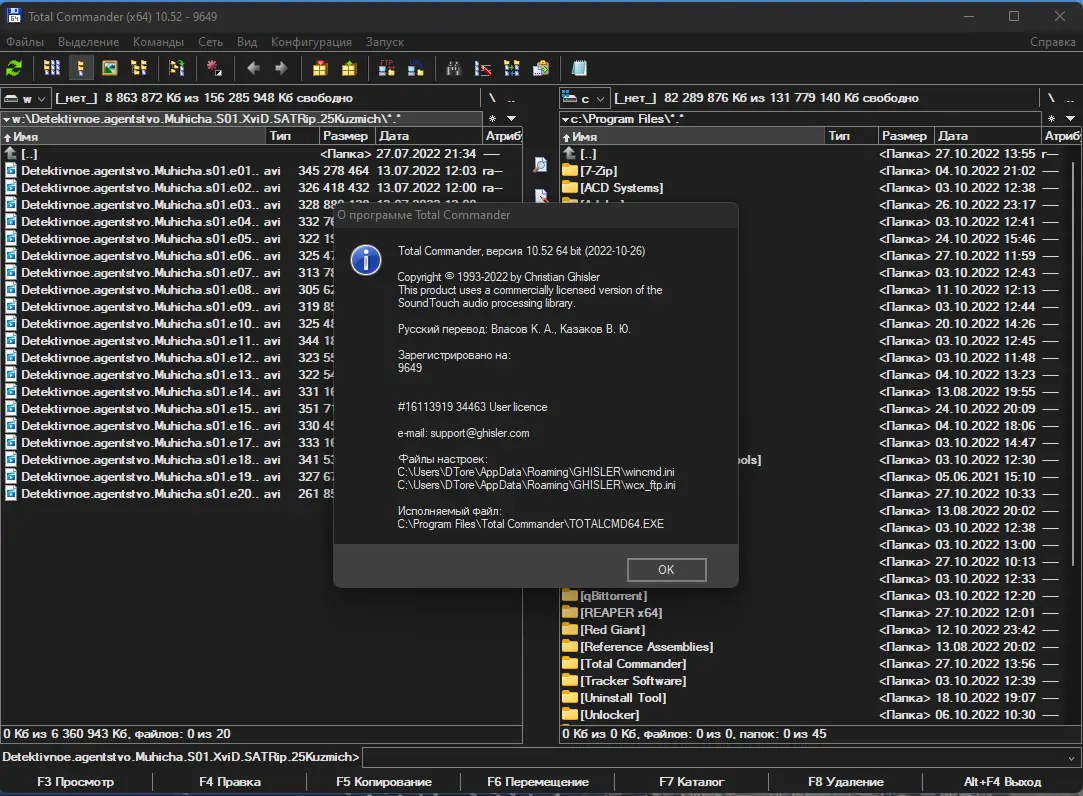This screenshot has width=1083, height=796.
Task: Click the copy names to clipboard icon
Action: (x=541, y=68)
